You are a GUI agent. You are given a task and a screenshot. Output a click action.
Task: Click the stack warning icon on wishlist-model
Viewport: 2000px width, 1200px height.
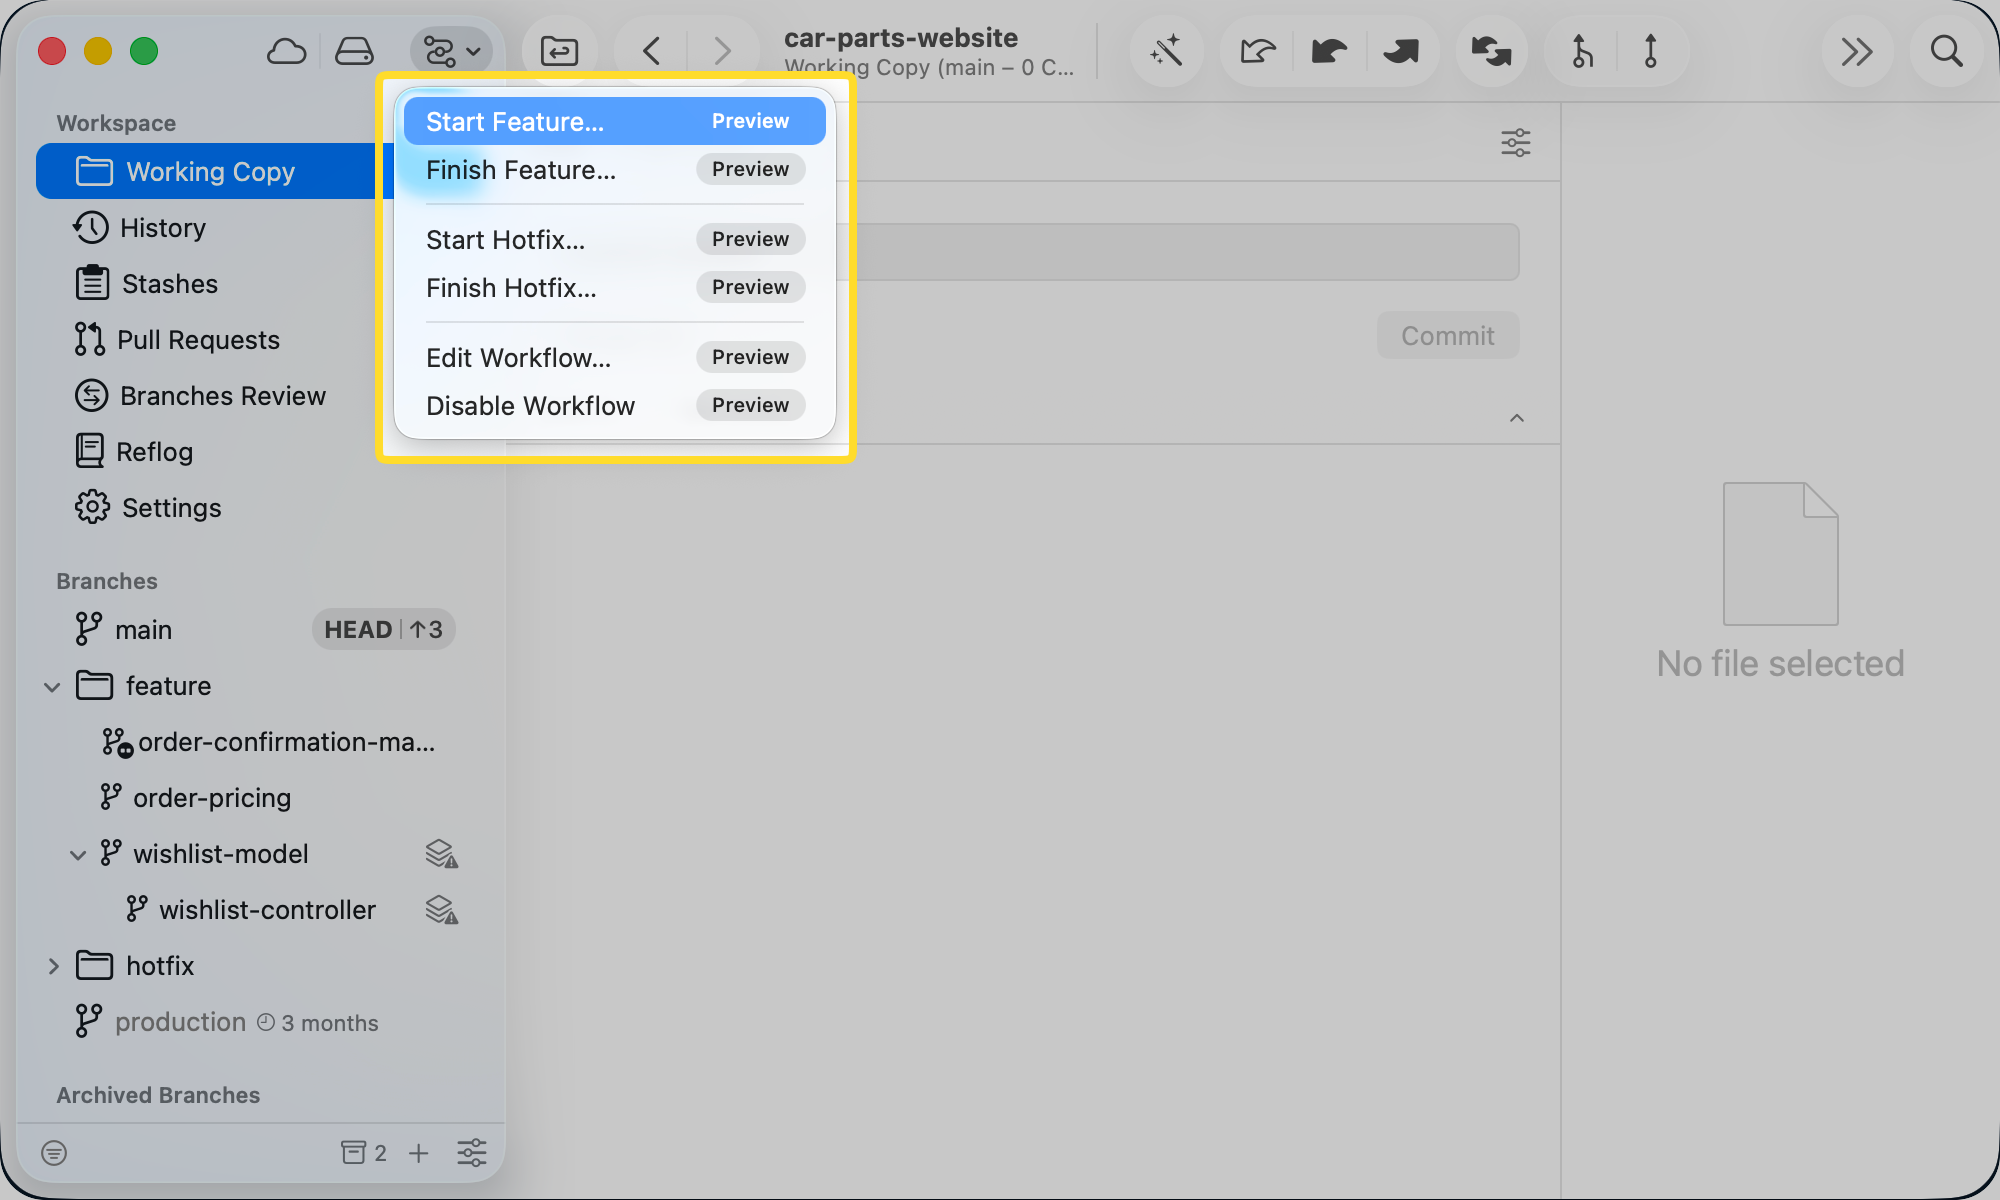pos(441,853)
